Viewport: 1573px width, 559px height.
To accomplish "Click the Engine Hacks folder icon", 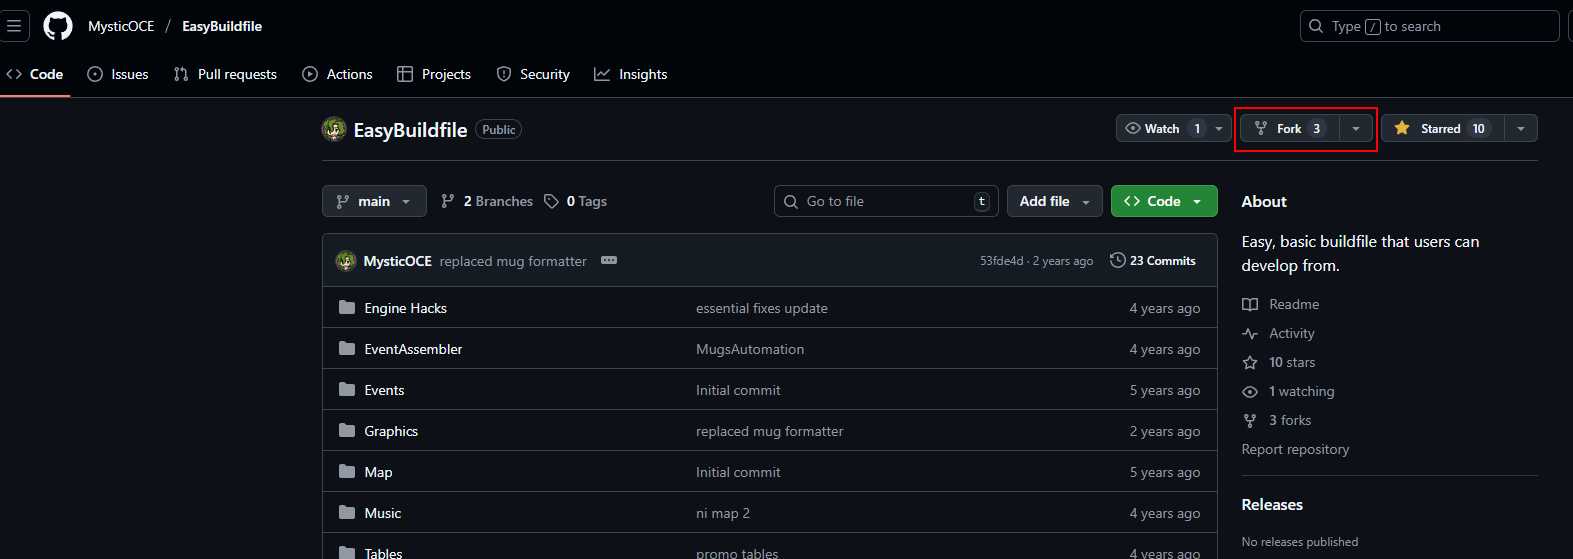I will point(347,308).
